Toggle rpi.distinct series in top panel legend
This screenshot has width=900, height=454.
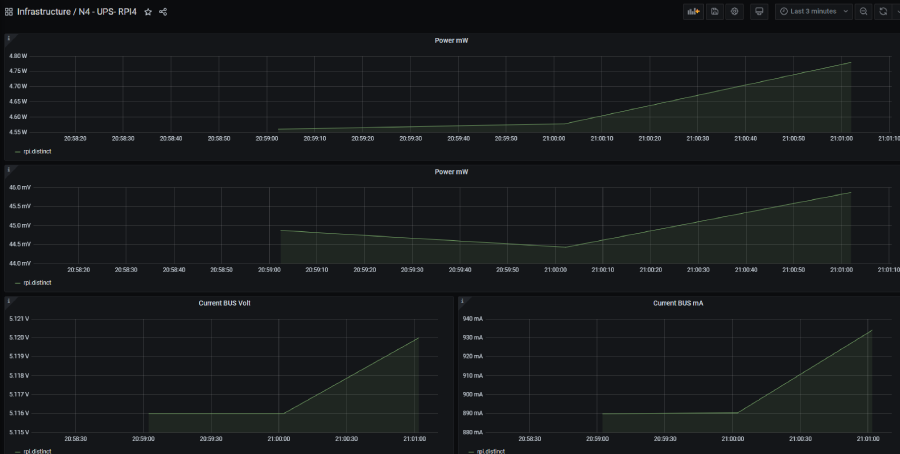[x=36, y=152]
